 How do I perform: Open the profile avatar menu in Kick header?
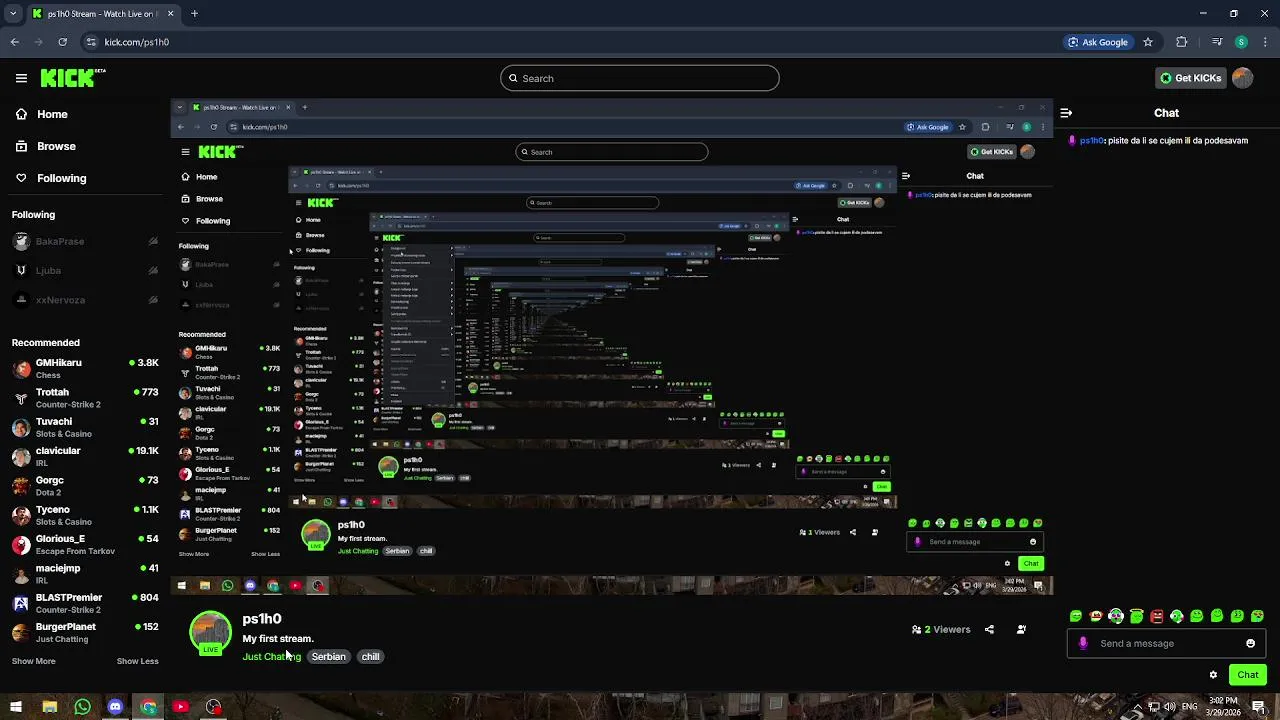[1242, 78]
